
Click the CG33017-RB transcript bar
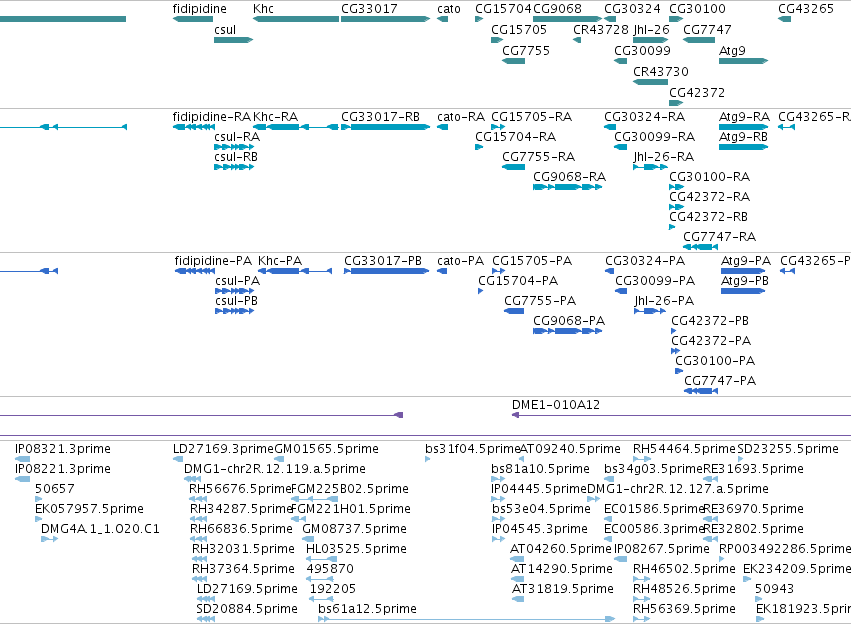[385, 127]
